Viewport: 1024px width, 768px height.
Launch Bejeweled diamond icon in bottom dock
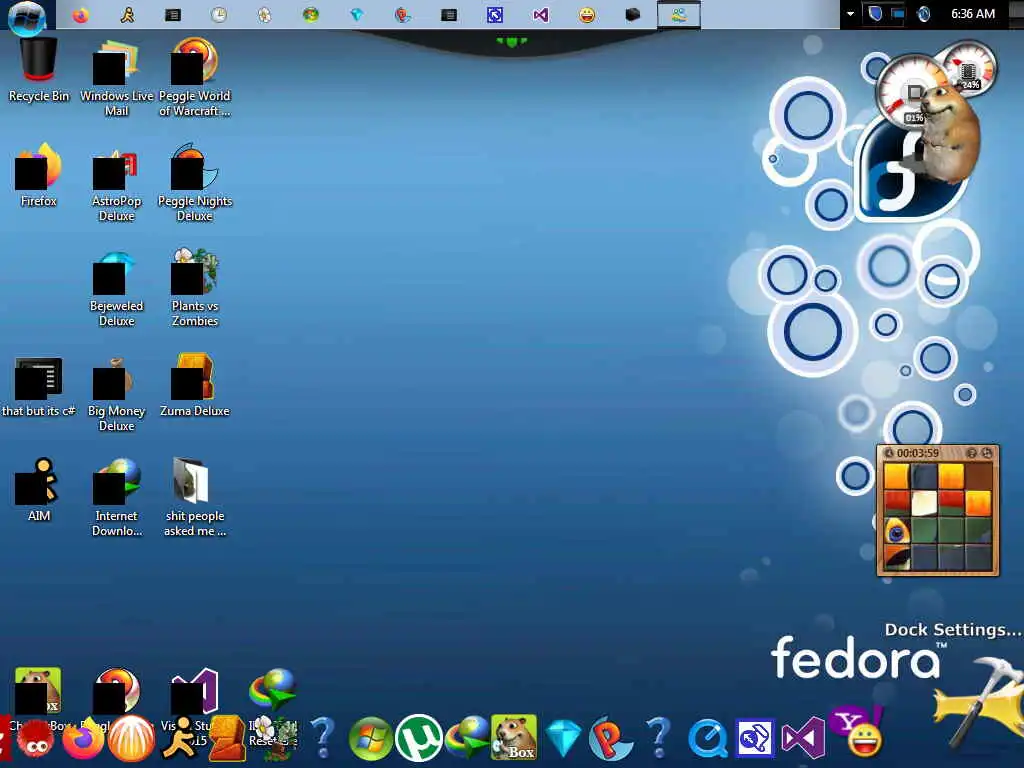point(563,738)
